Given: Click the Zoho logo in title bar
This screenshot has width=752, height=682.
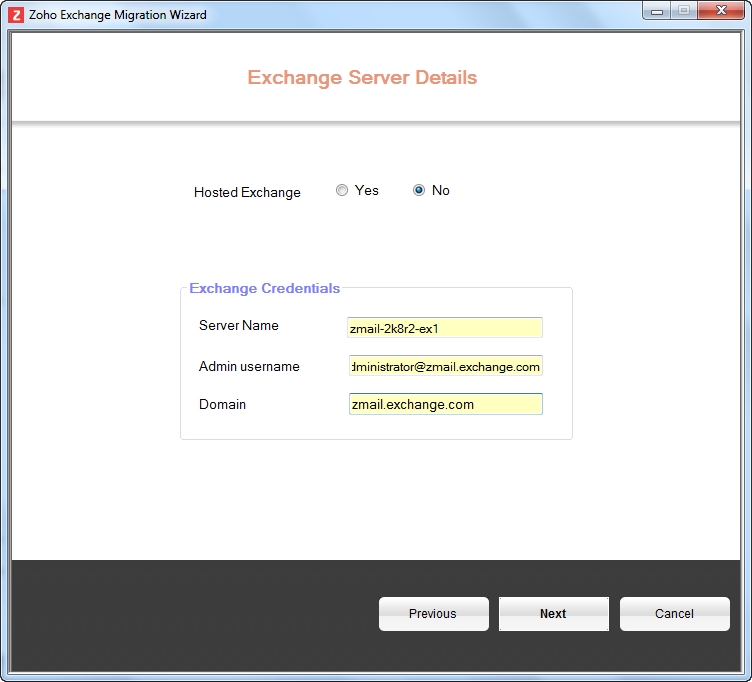Looking at the screenshot, I should click(16, 15).
